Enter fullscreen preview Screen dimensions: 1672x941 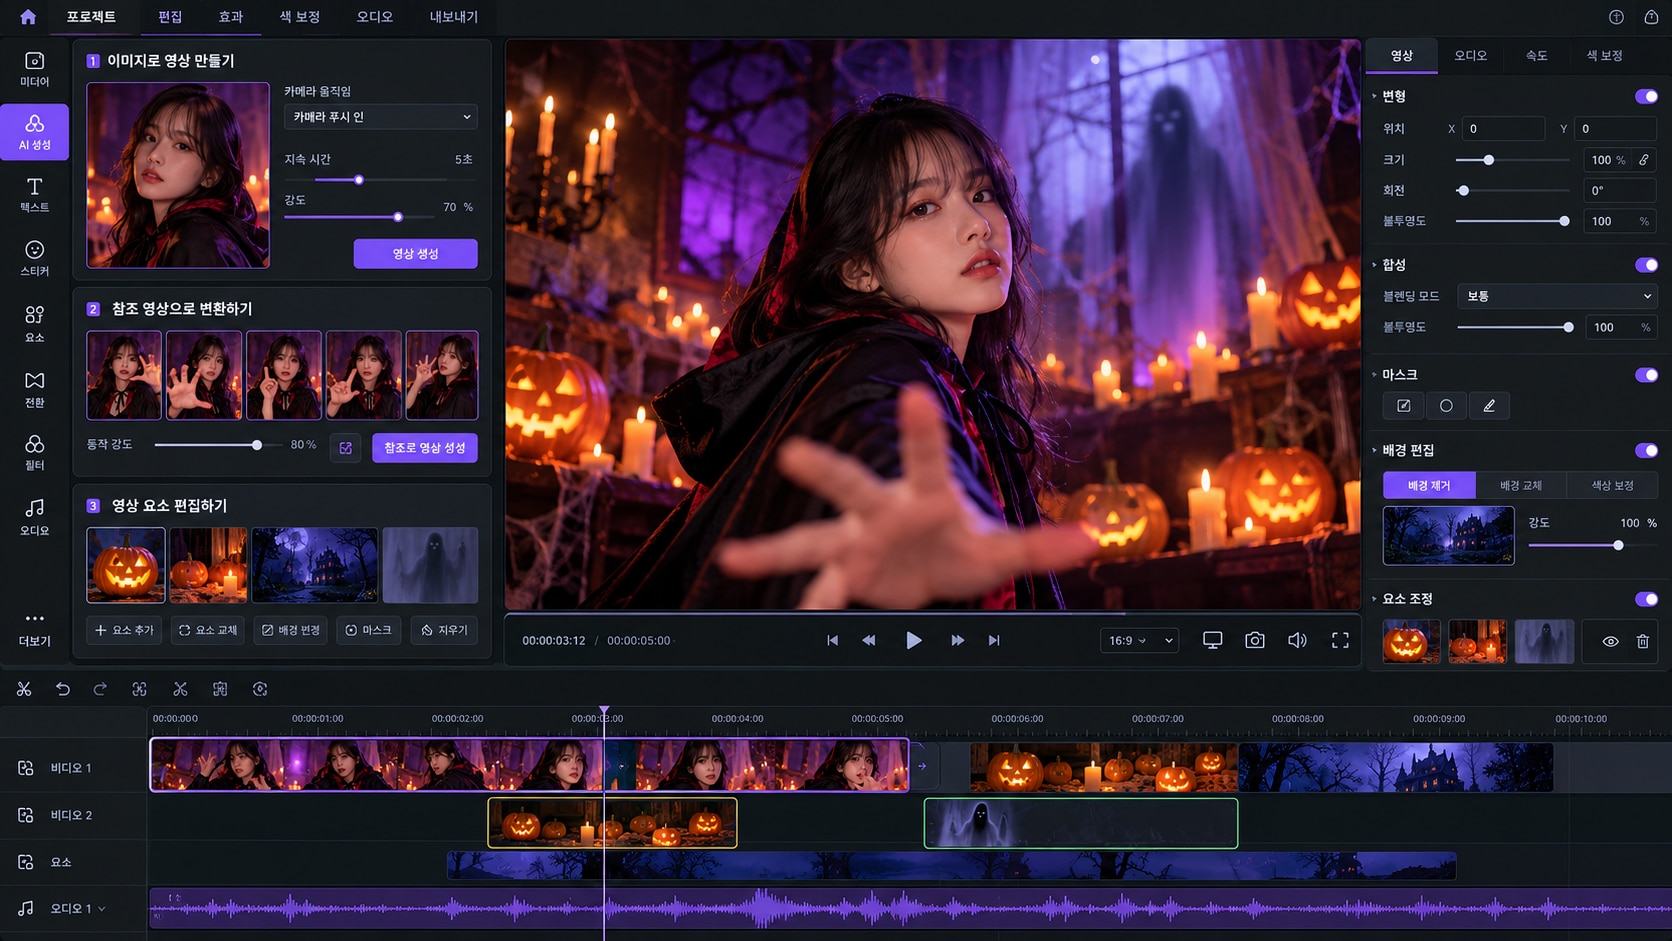tap(1340, 640)
